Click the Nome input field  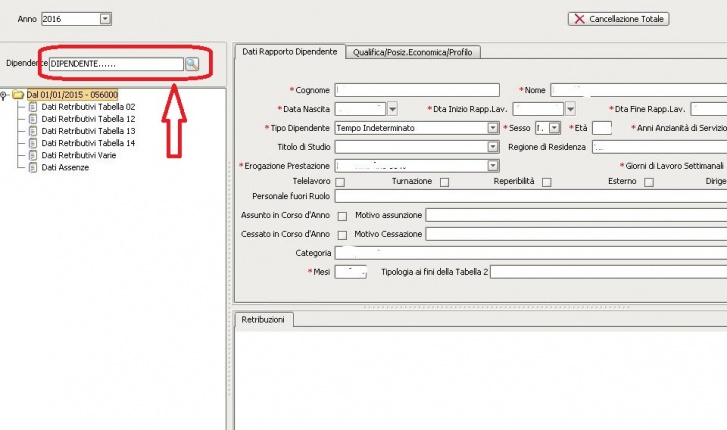pos(638,90)
